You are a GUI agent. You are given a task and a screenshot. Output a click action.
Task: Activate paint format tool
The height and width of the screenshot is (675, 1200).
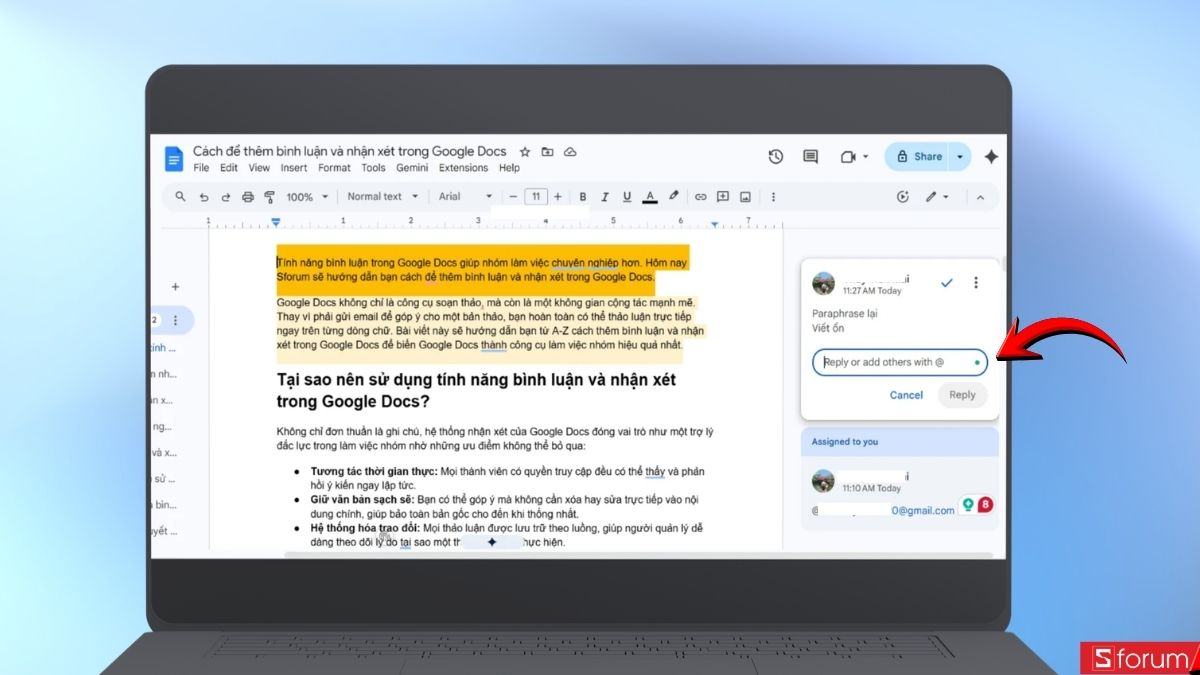(x=269, y=197)
